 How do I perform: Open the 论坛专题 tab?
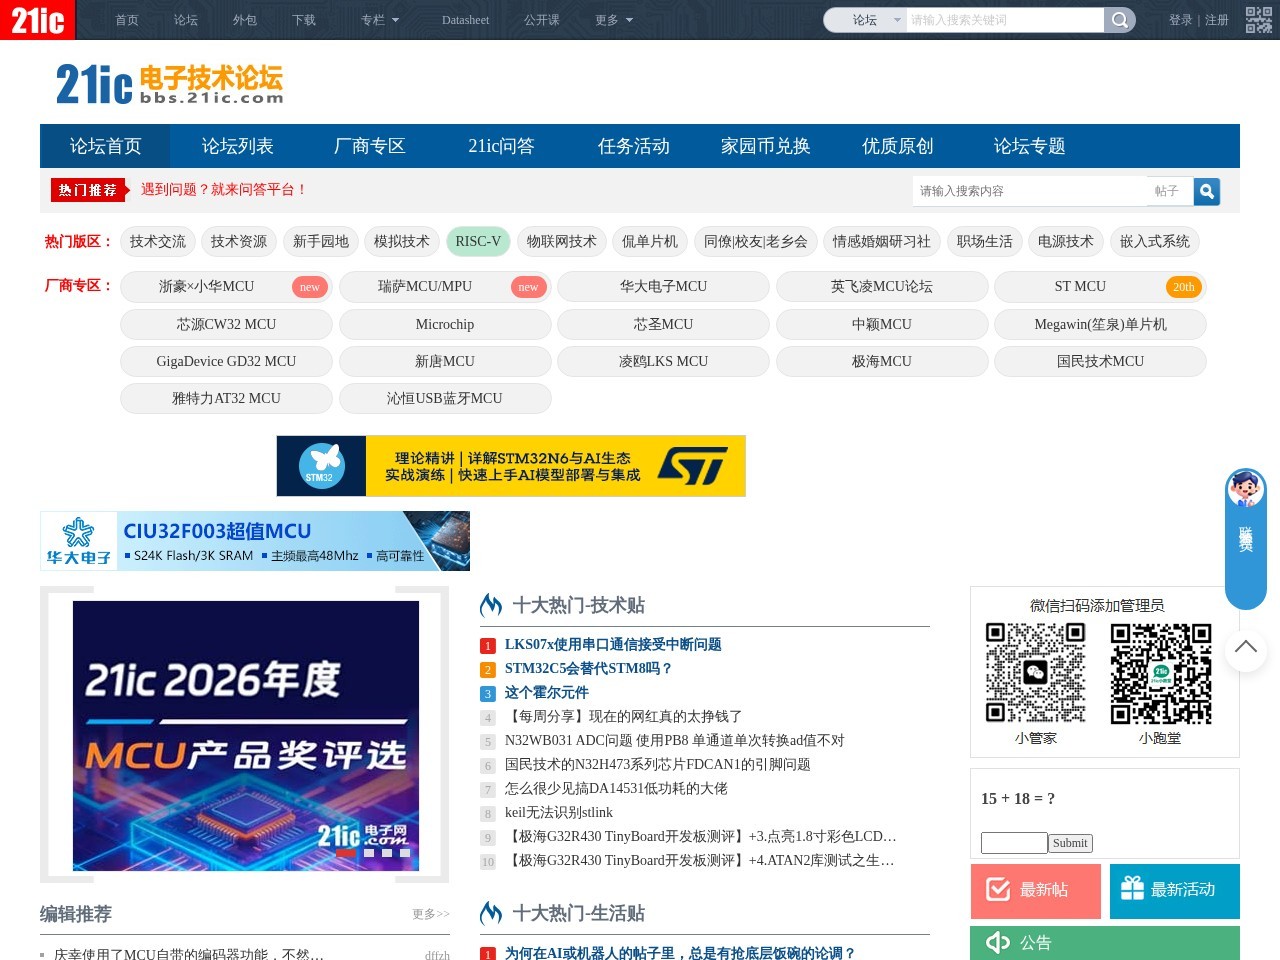click(x=1029, y=146)
